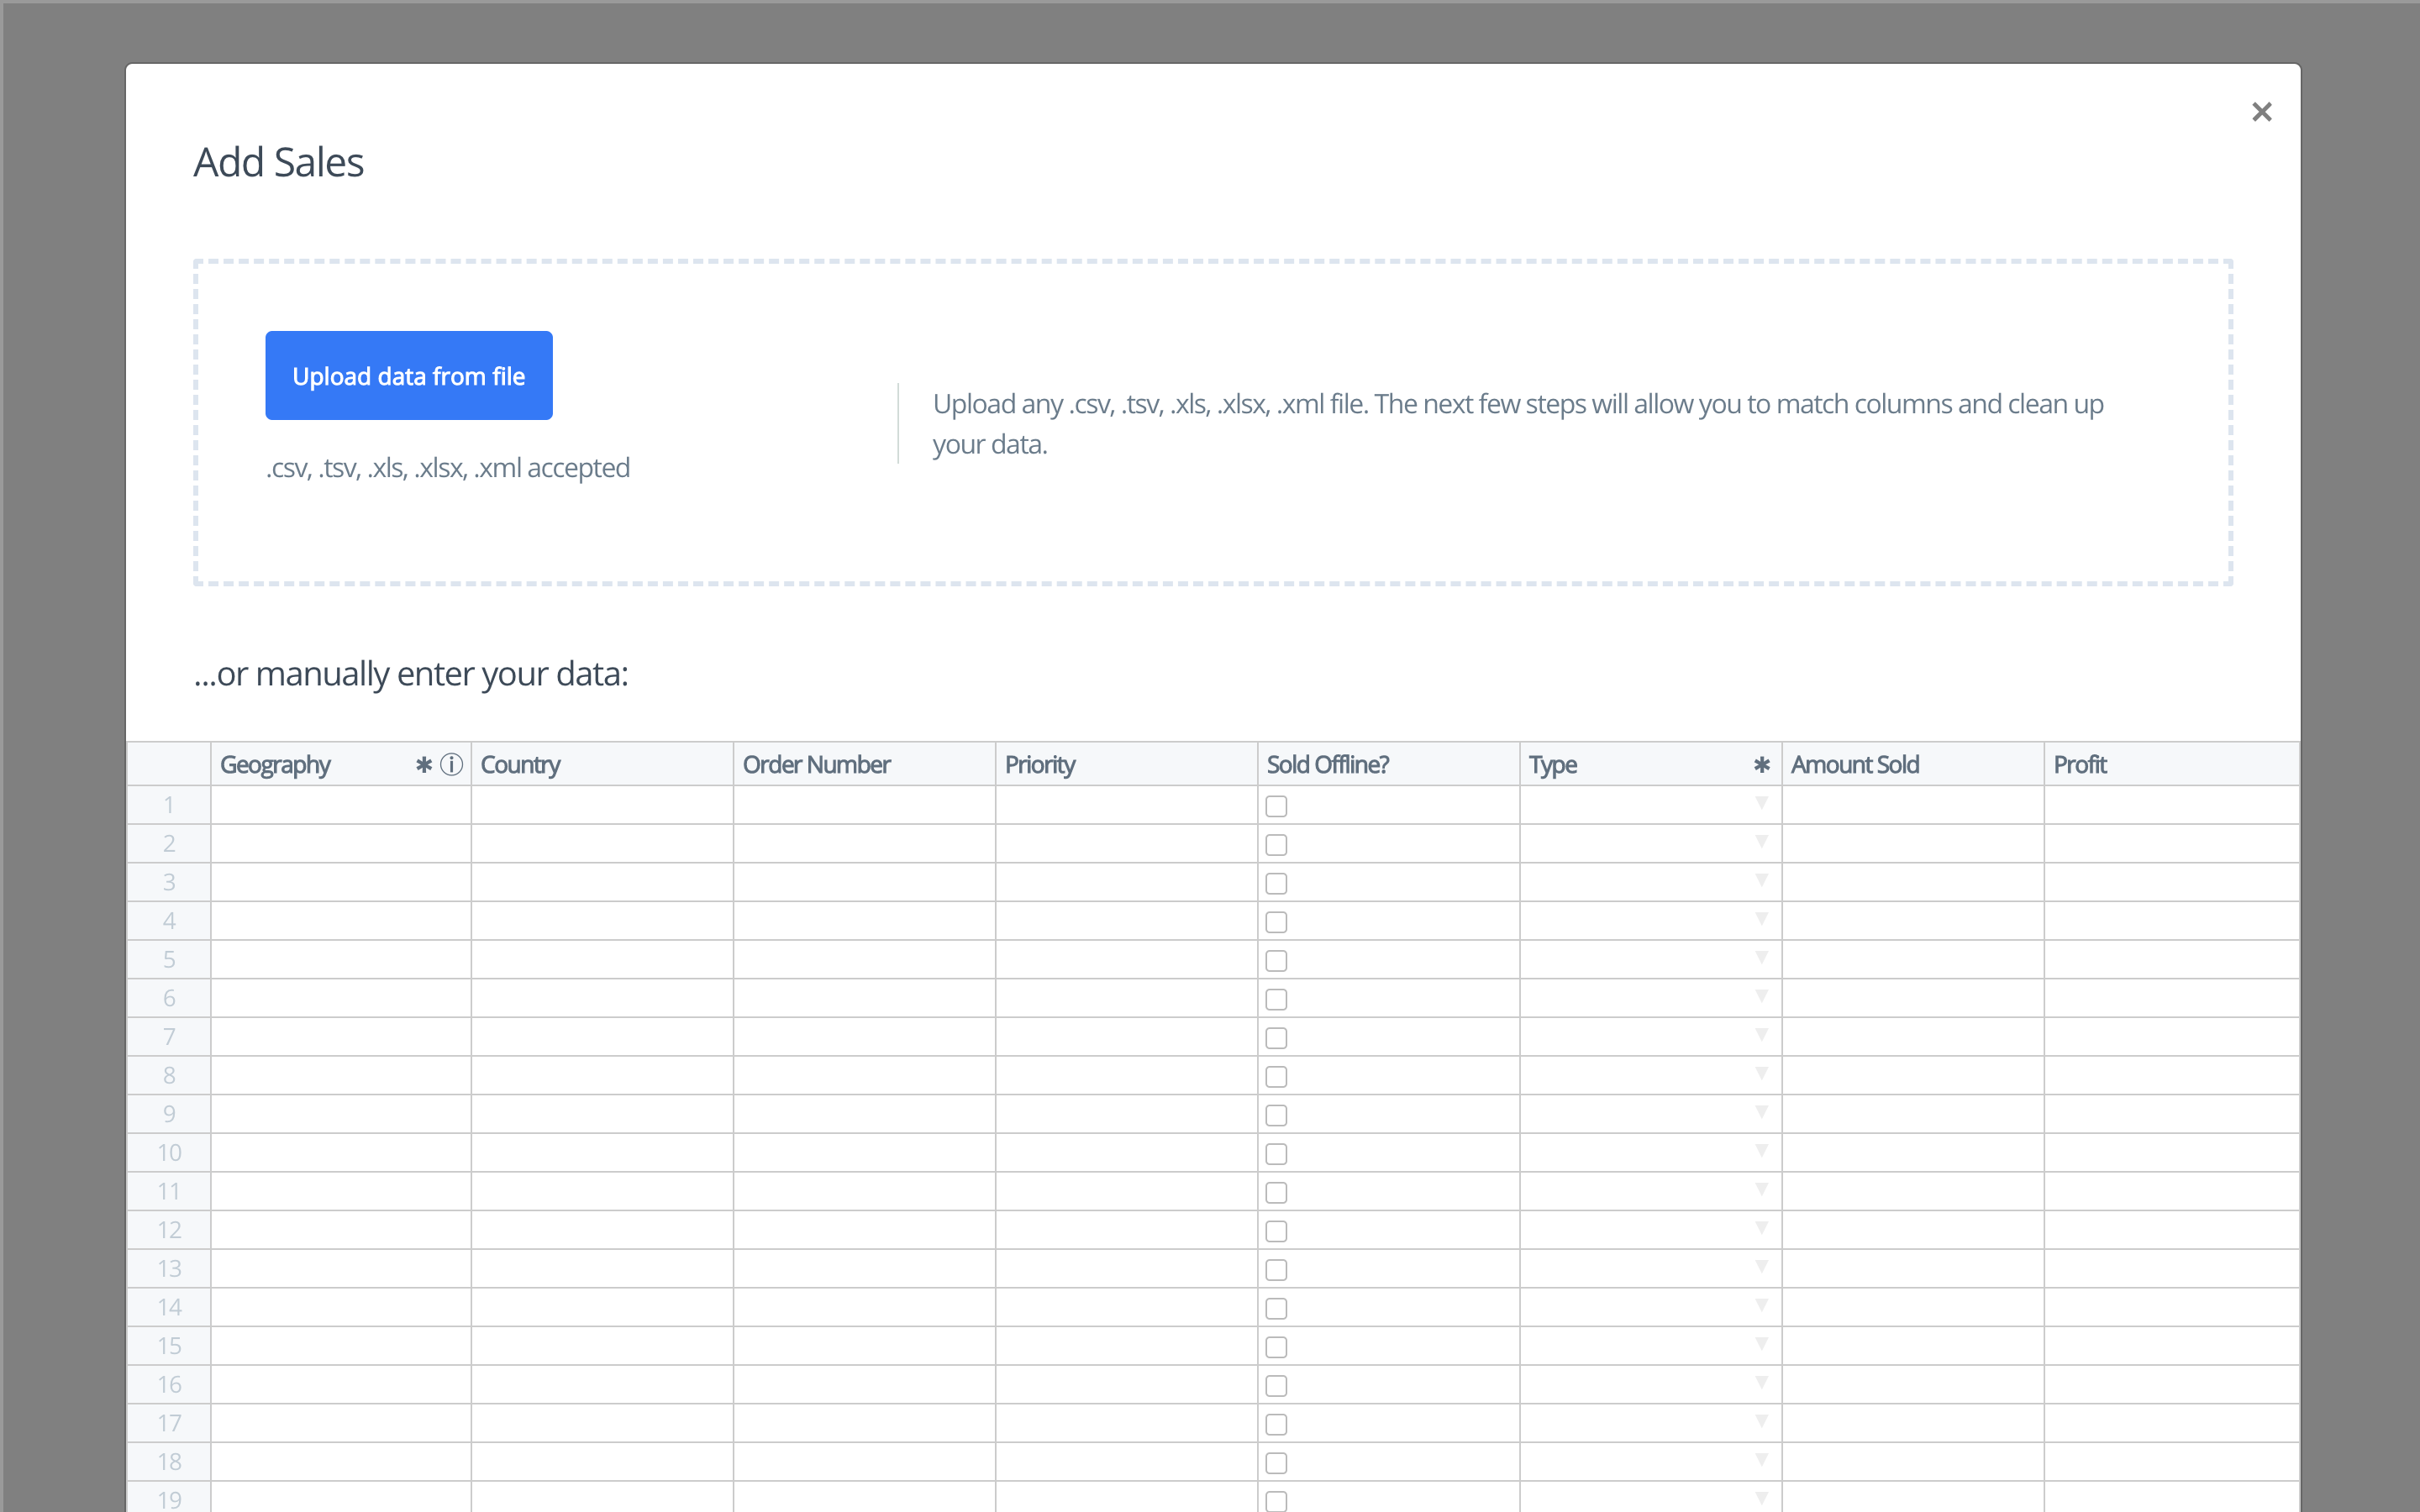Click the Geography cell in row 1
The image size is (2420, 1512).
[x=340, y=805]
